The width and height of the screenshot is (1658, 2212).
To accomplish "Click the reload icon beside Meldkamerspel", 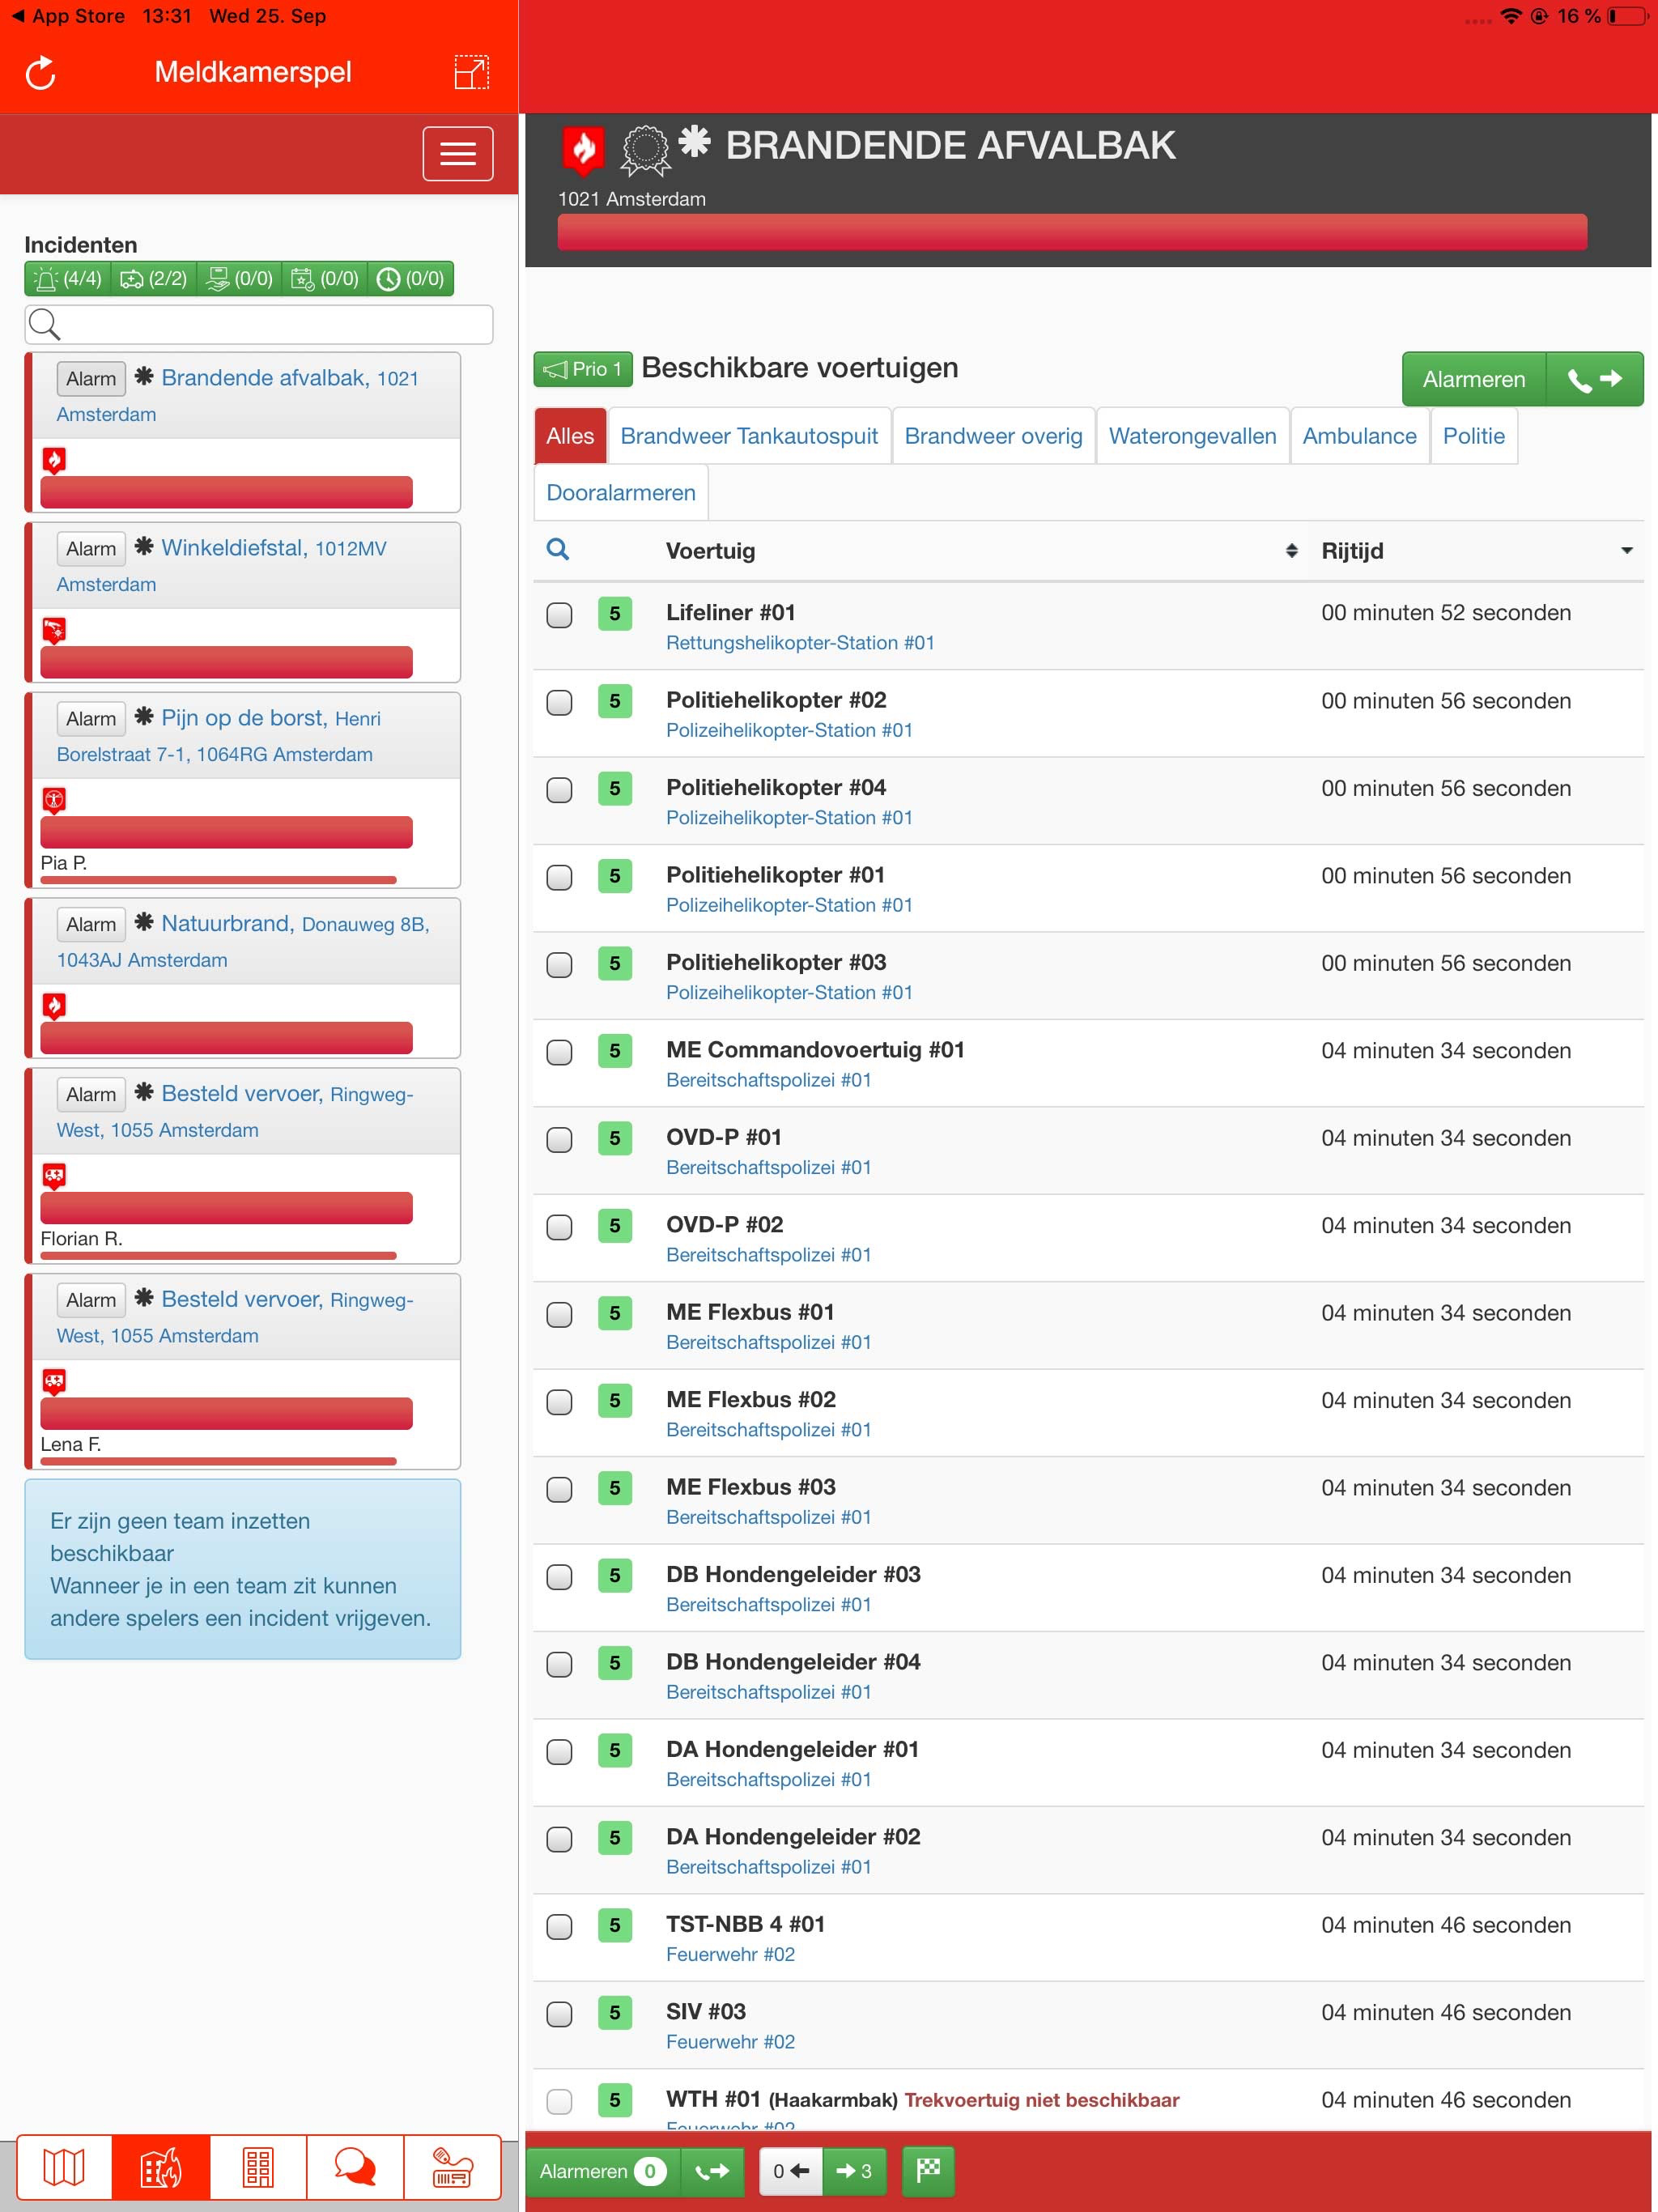I will [x=41, y=73].
